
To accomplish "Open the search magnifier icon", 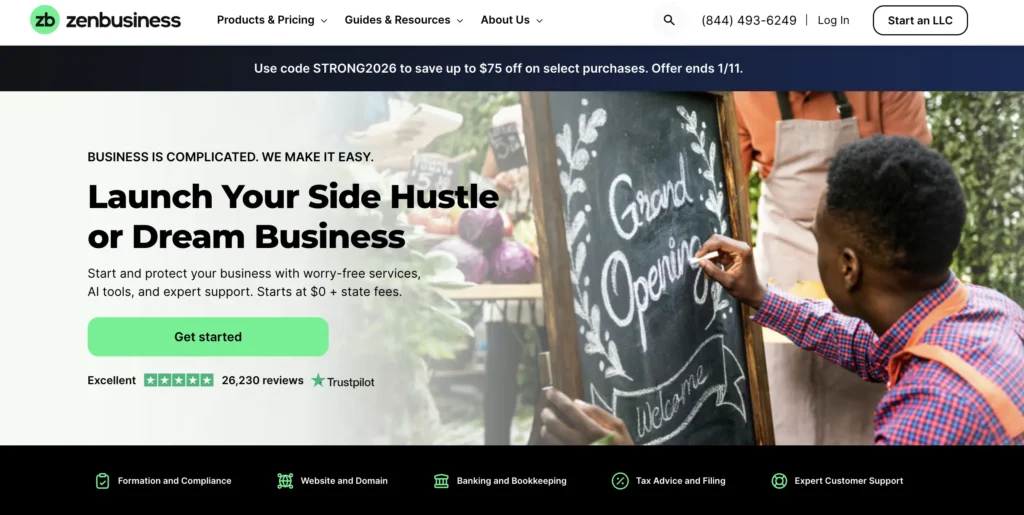I will click(669, 20).
